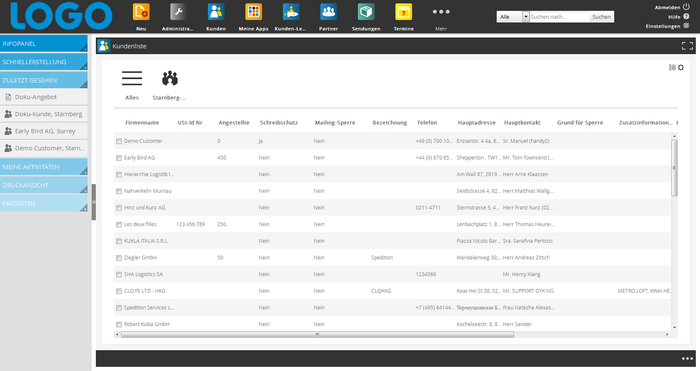Show more apps via Mehr dots

(x=441, y=12)
